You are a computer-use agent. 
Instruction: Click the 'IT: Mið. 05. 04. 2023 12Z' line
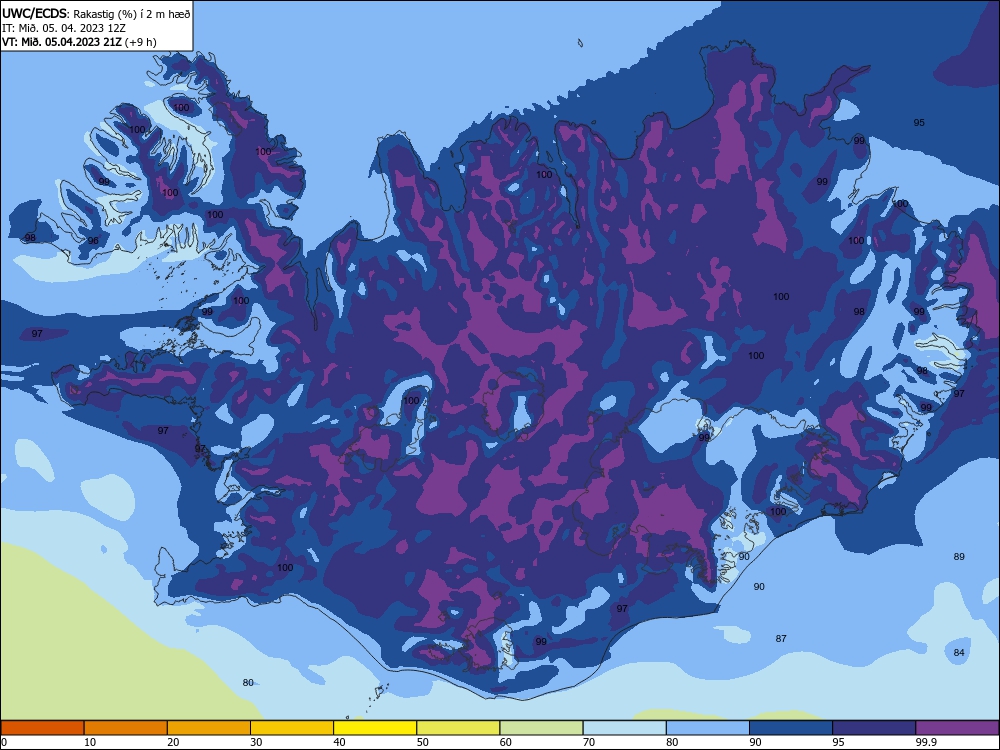coord(64,28)
